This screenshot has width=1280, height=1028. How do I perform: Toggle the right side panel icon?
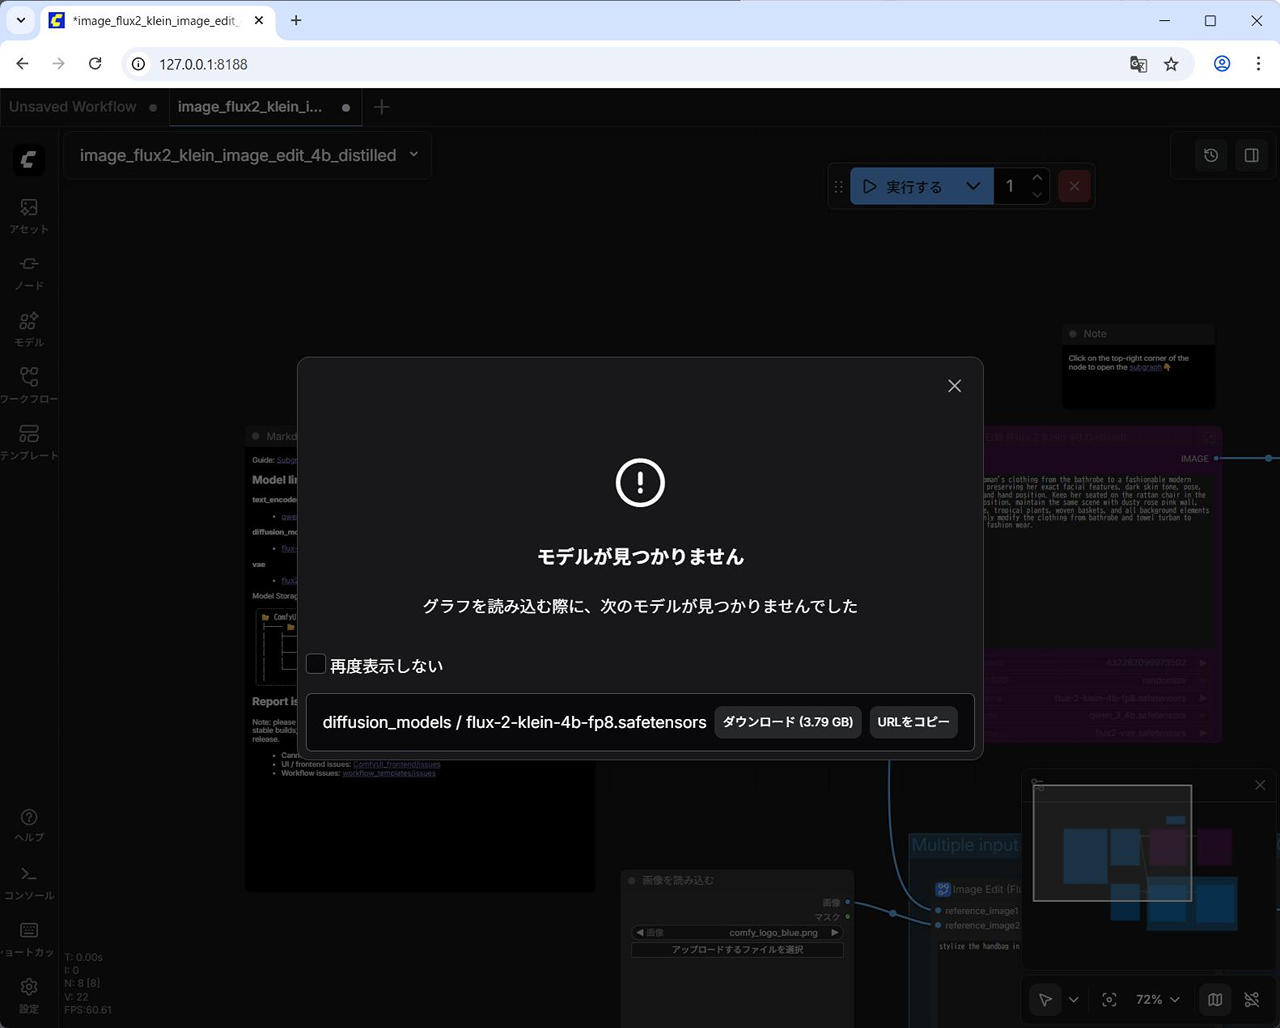1251,155
